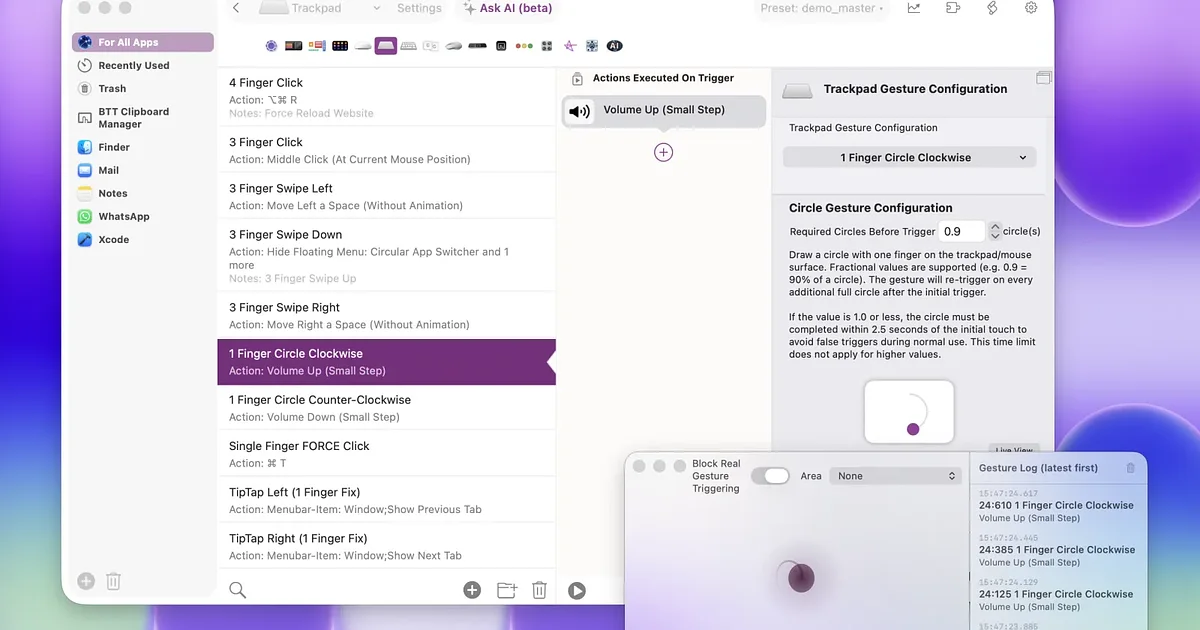
Task: Open the Settings tab
Action: [x=419, y=8]
